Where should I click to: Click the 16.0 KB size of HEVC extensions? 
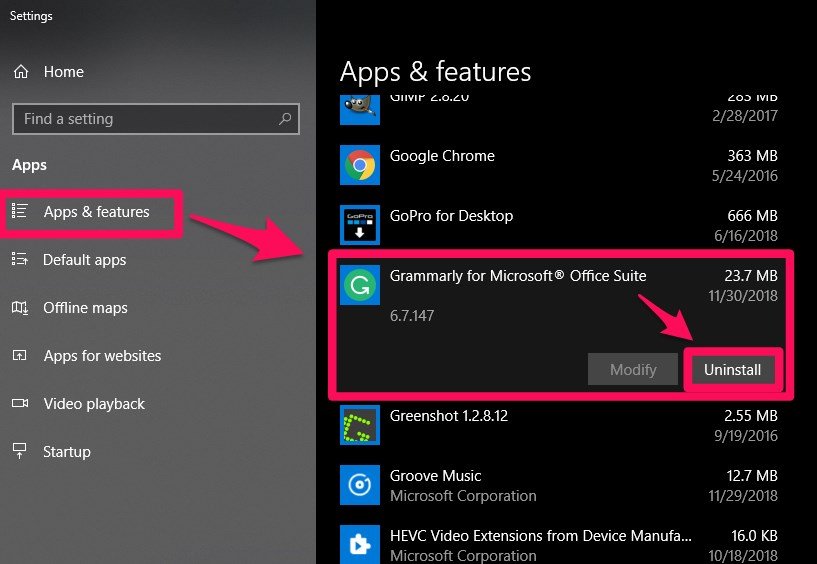tap(754, 536)
